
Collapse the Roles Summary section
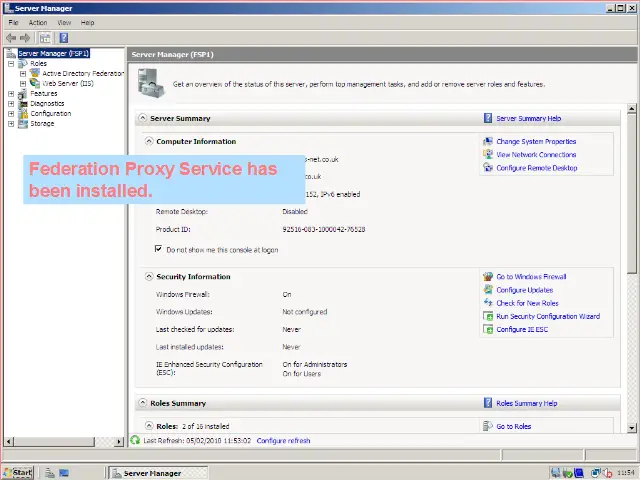click(x=142, y=403)
